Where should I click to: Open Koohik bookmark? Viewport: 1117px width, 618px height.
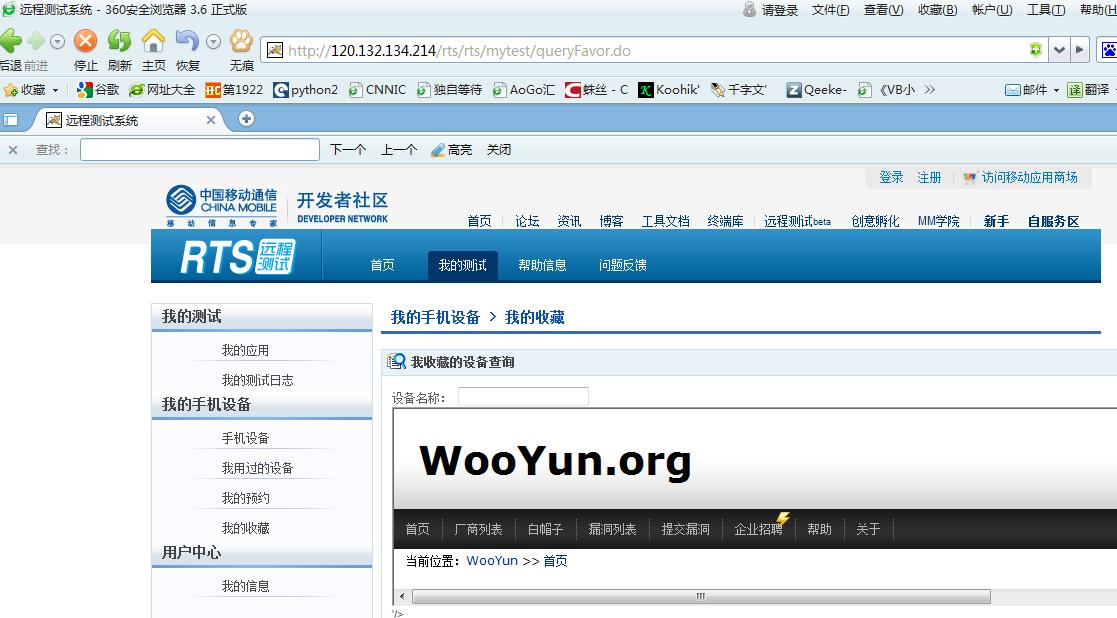pyautogui.click(x=669, y=90)
